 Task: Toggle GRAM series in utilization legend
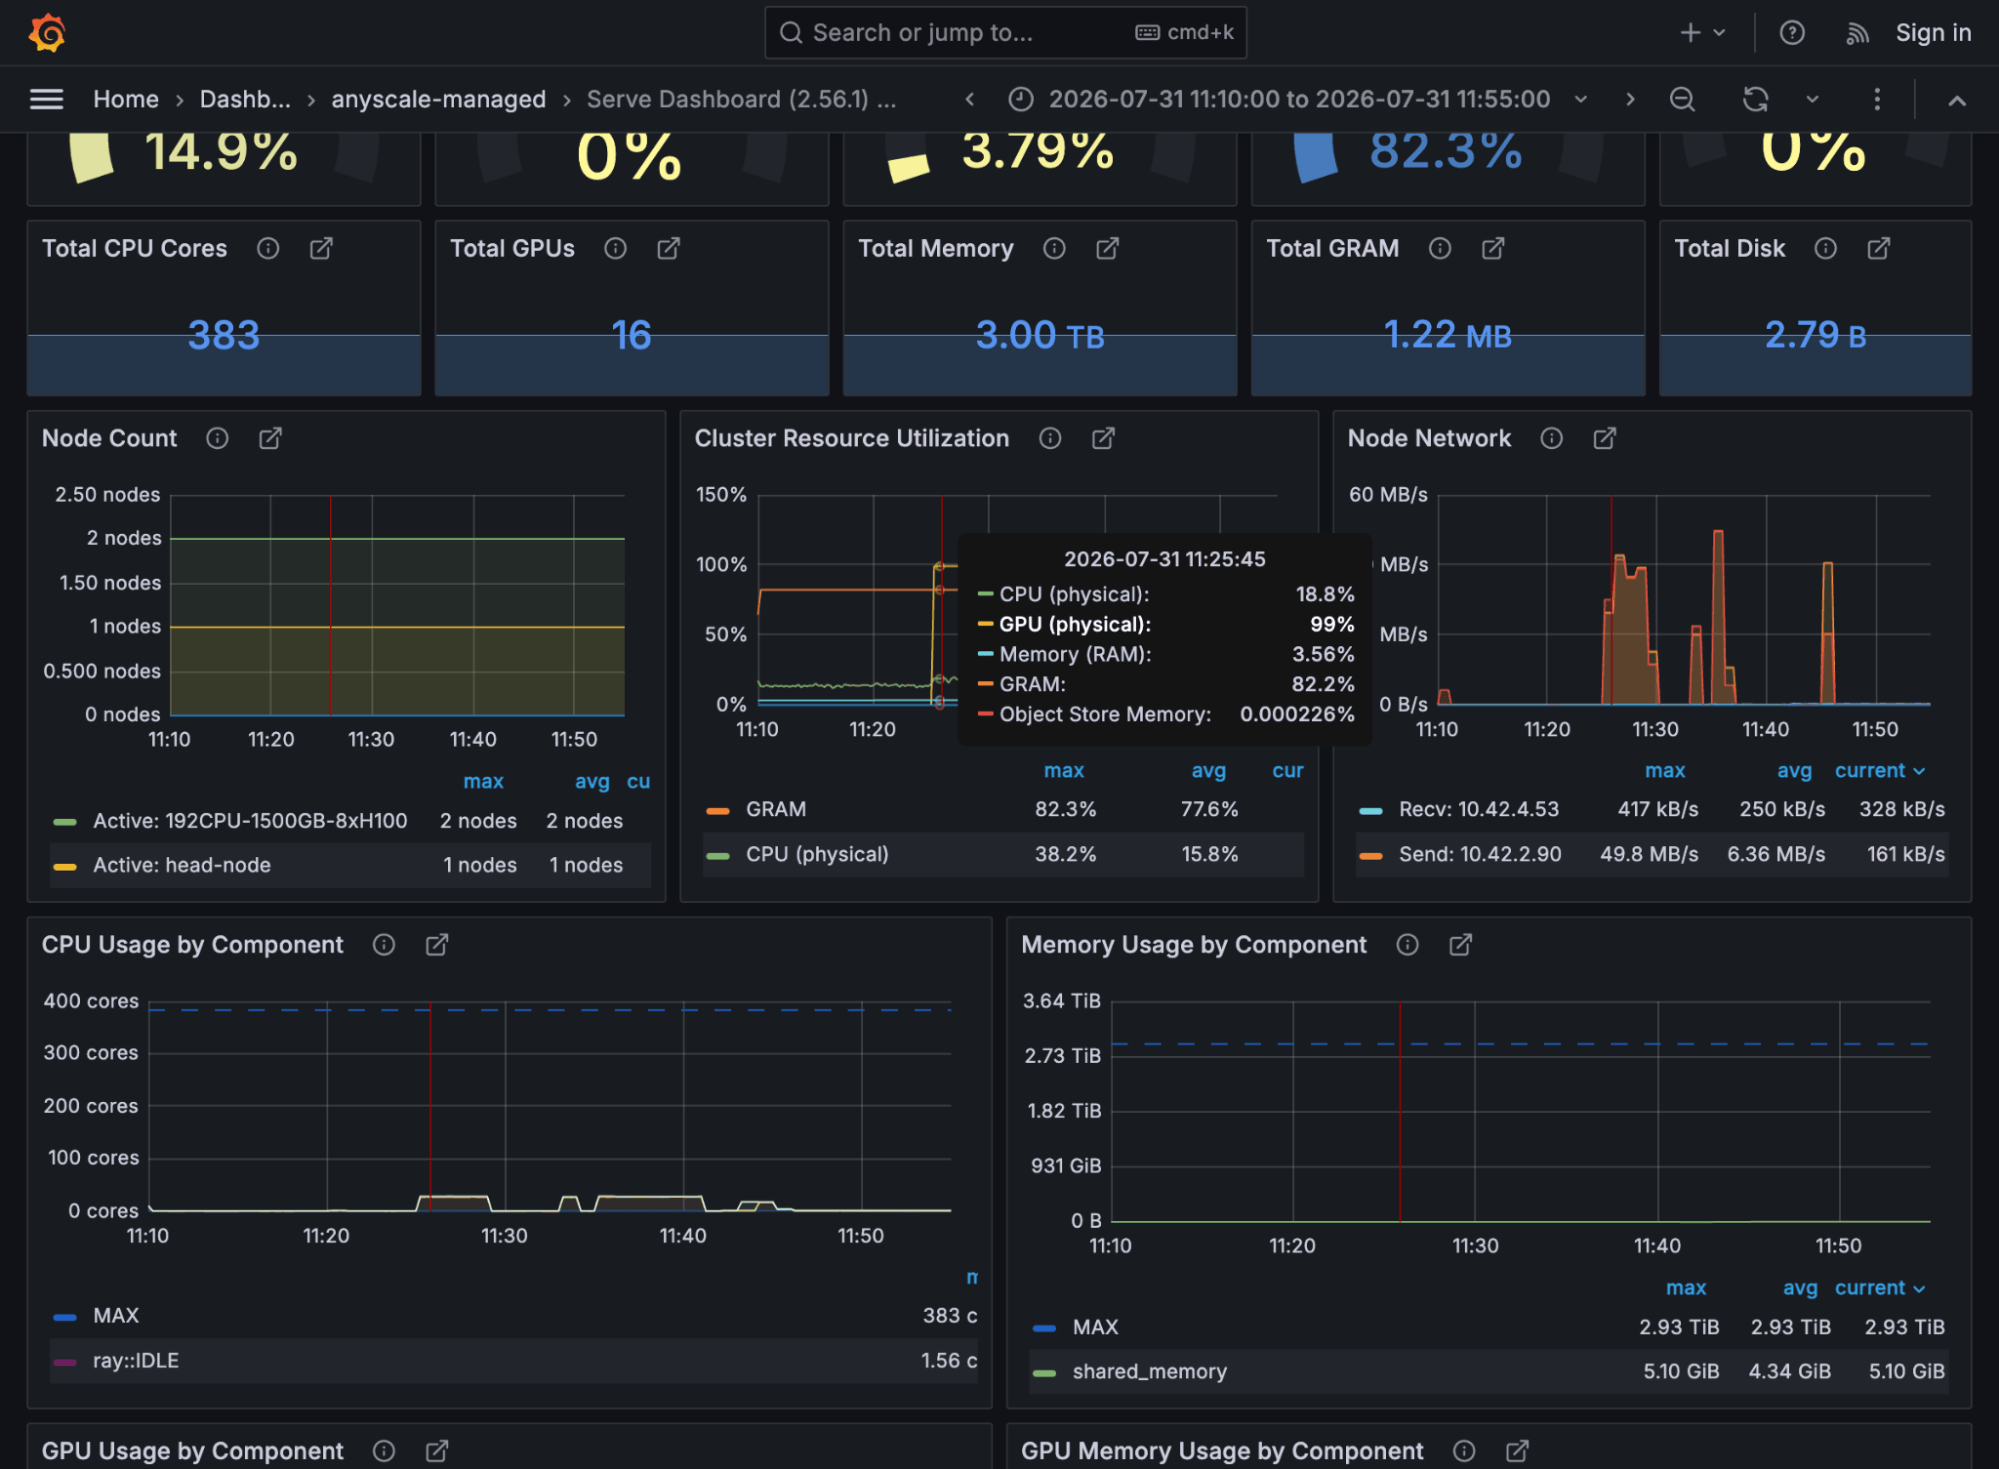tap(776, 809)
